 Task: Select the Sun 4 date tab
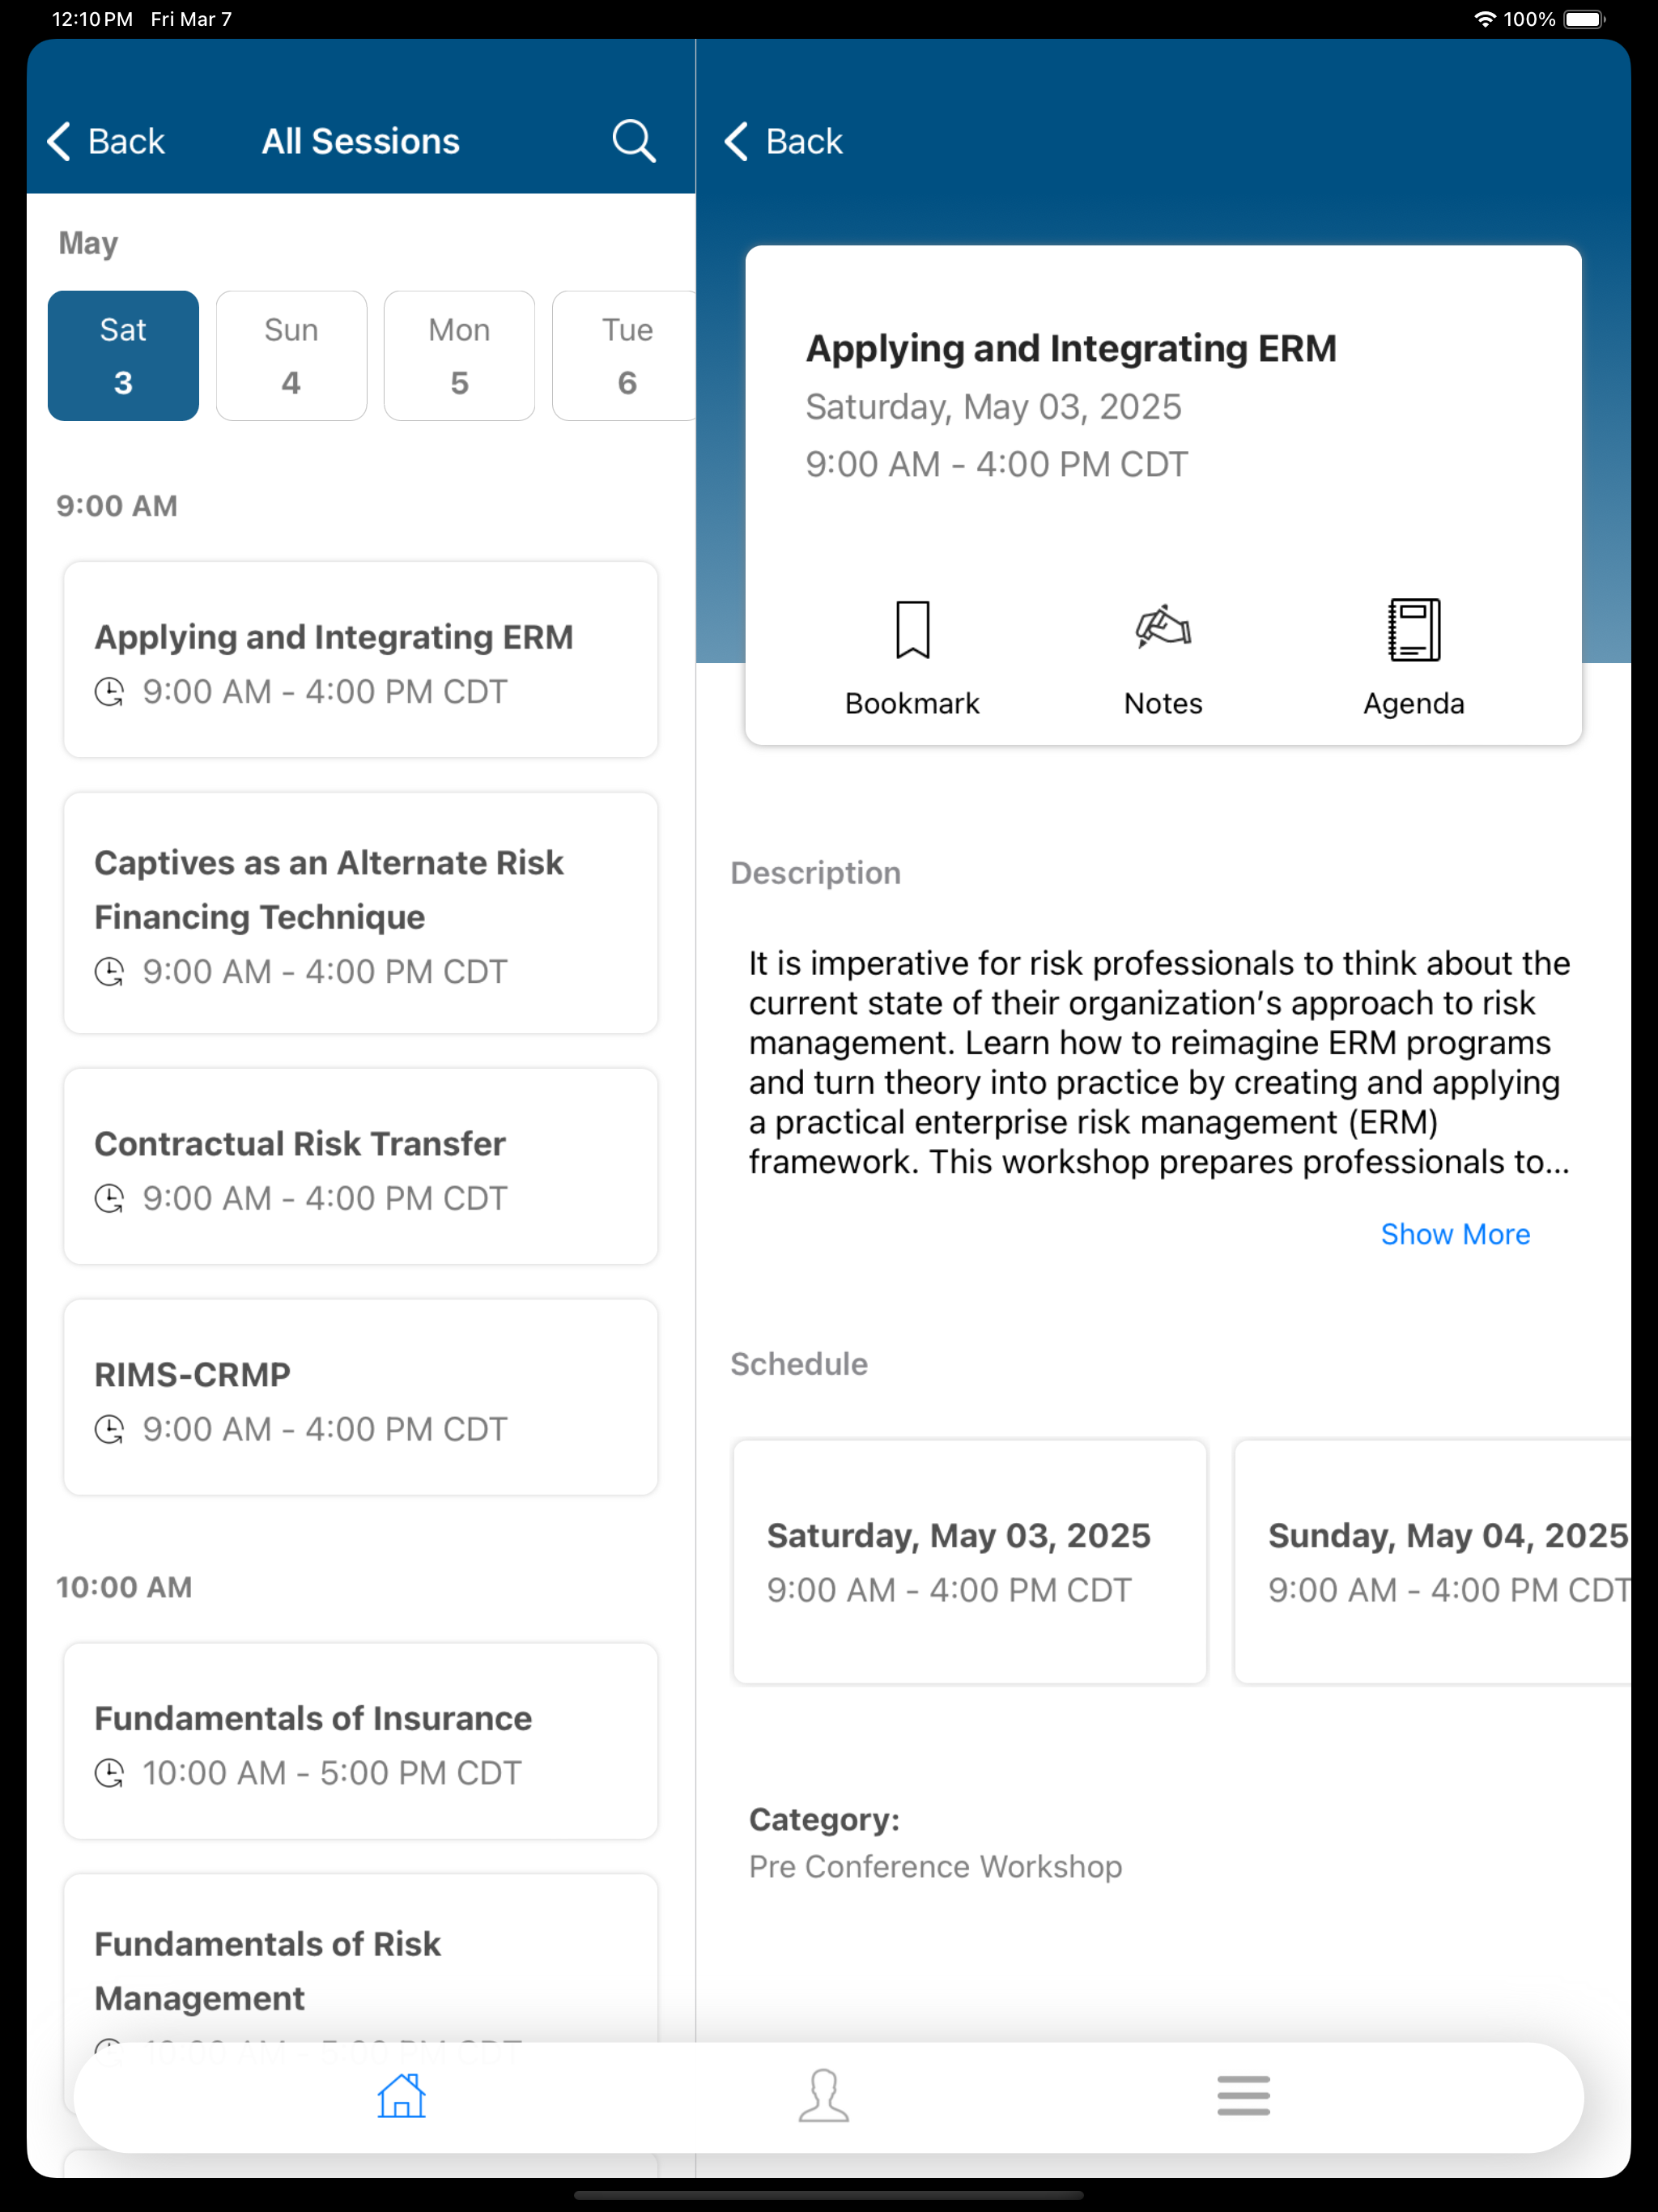point(291,356)
